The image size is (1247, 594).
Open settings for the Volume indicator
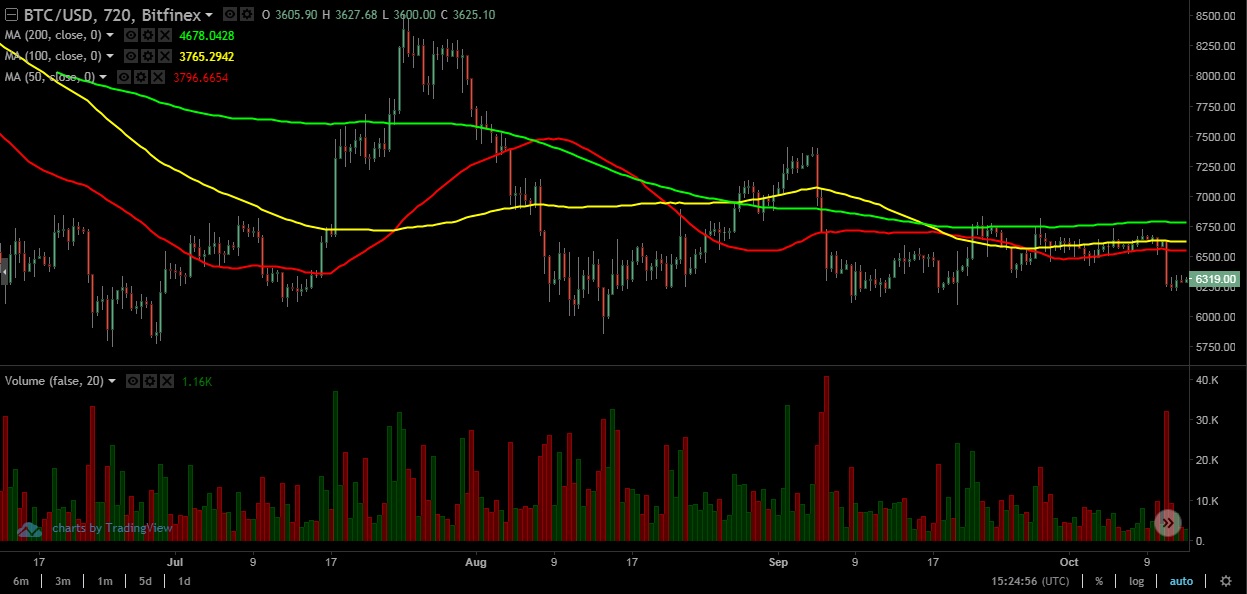(150, 382)
